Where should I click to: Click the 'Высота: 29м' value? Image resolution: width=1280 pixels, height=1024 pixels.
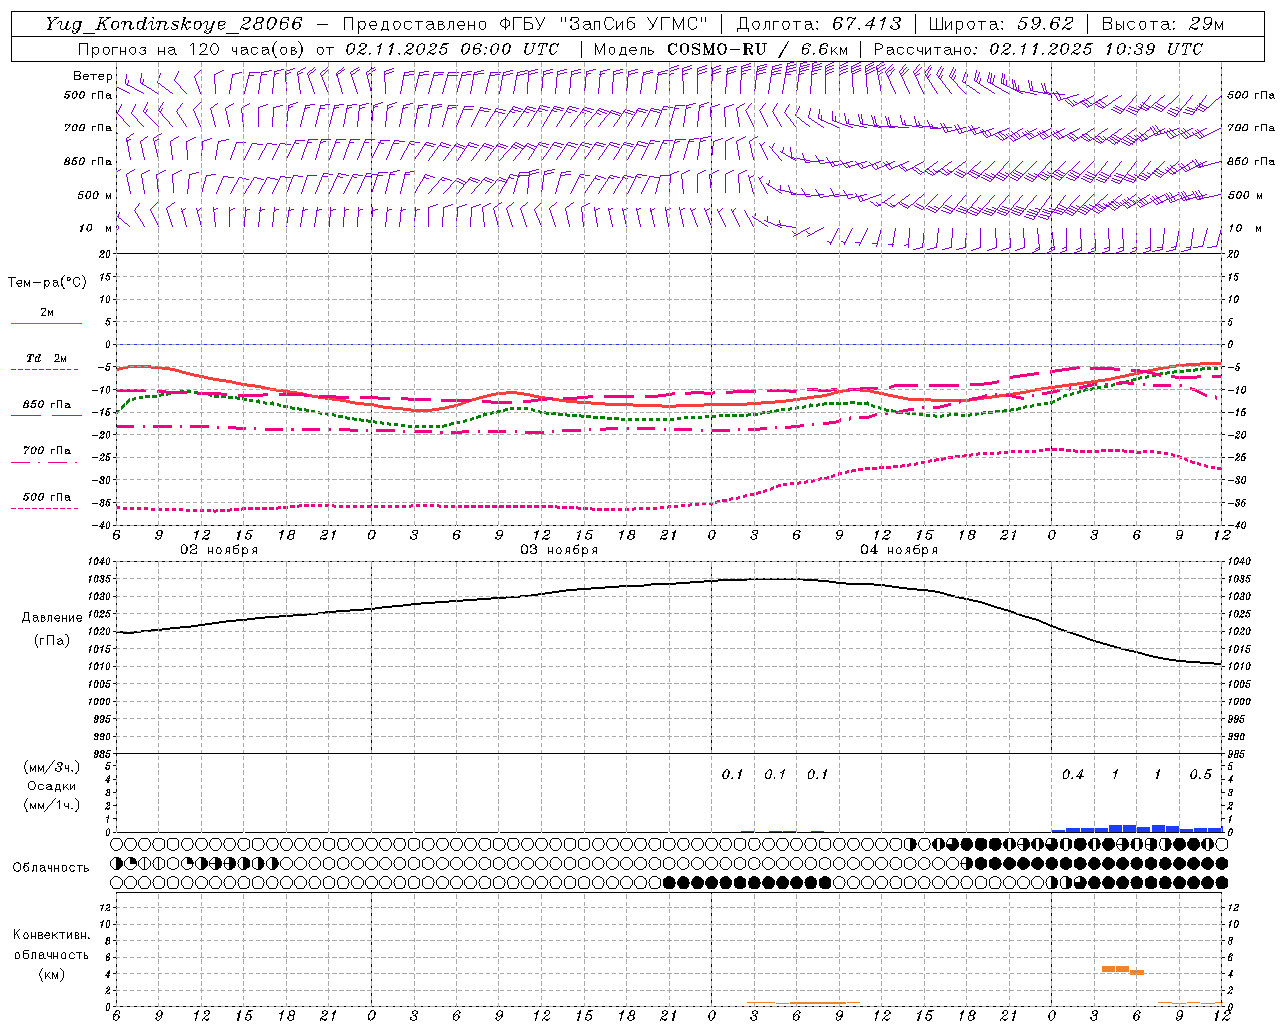click(1162, 24)
